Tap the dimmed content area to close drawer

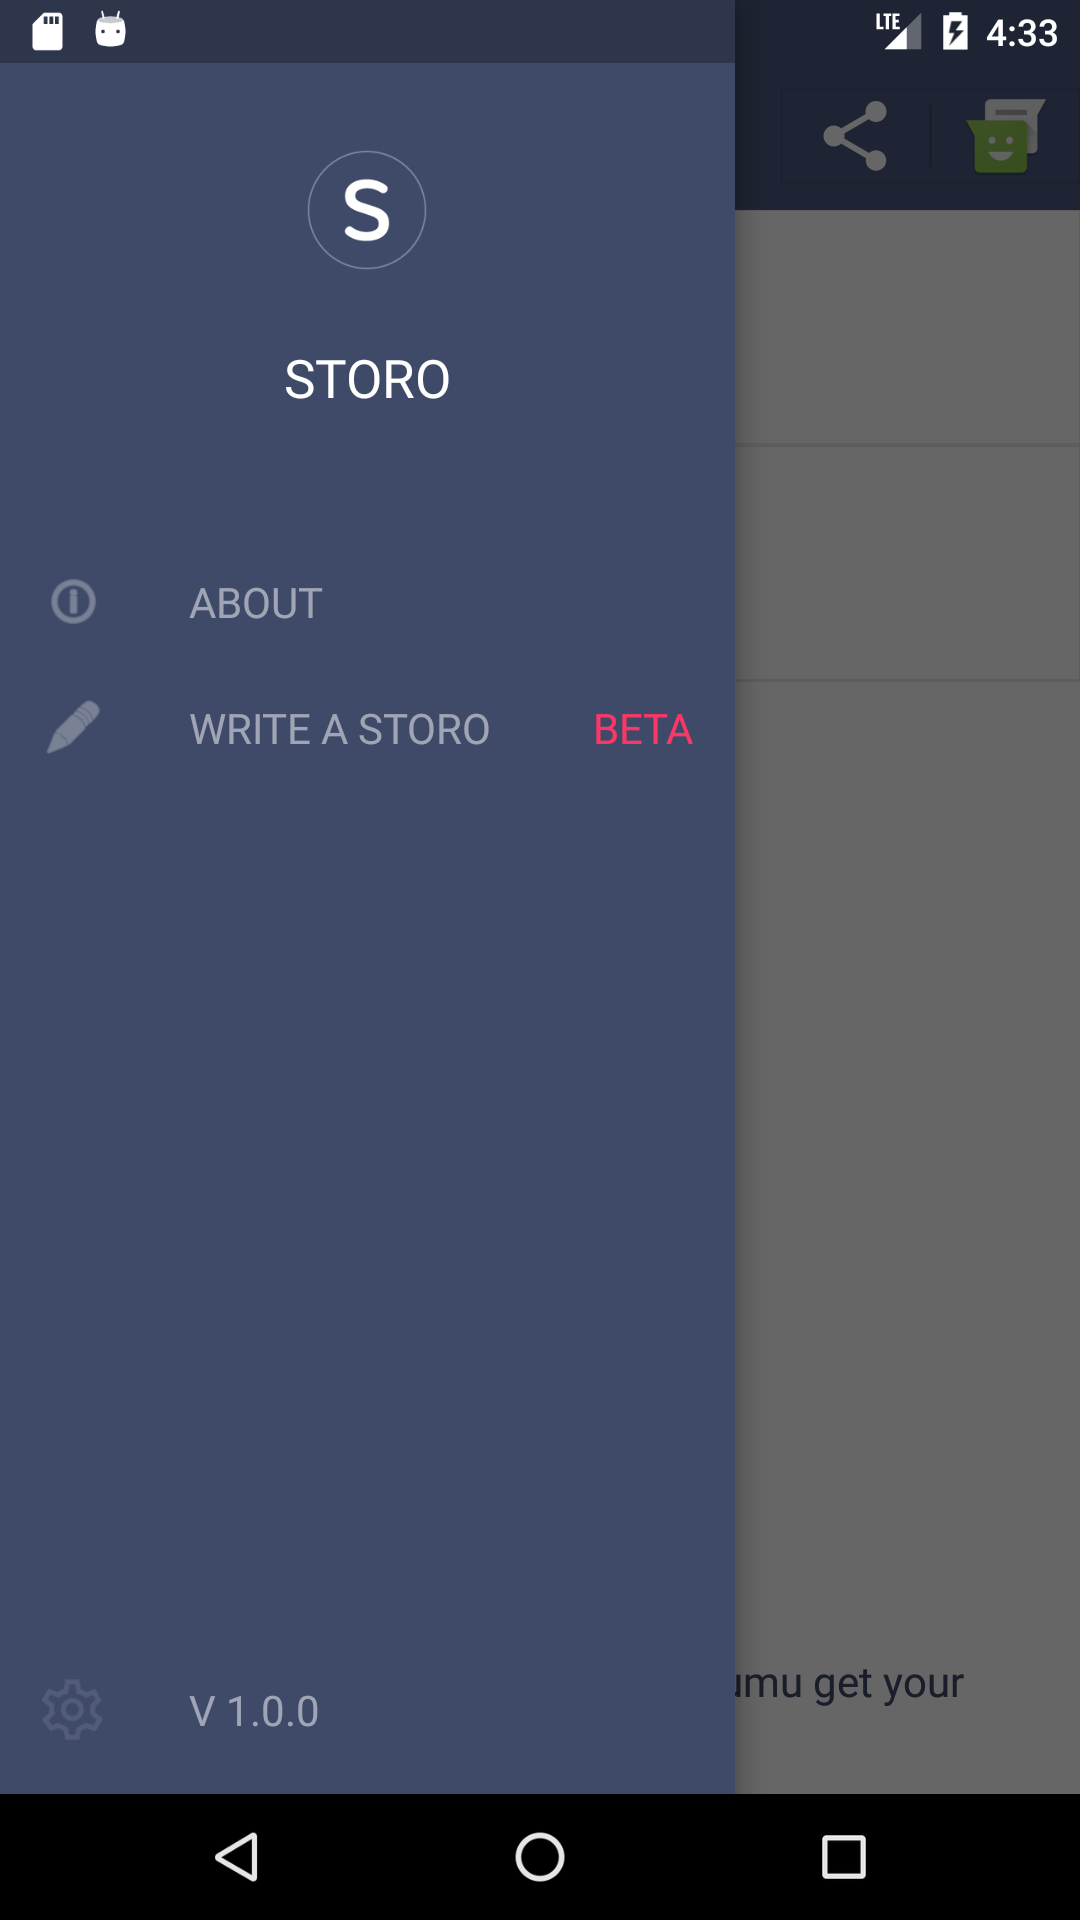click(907, 1000)
